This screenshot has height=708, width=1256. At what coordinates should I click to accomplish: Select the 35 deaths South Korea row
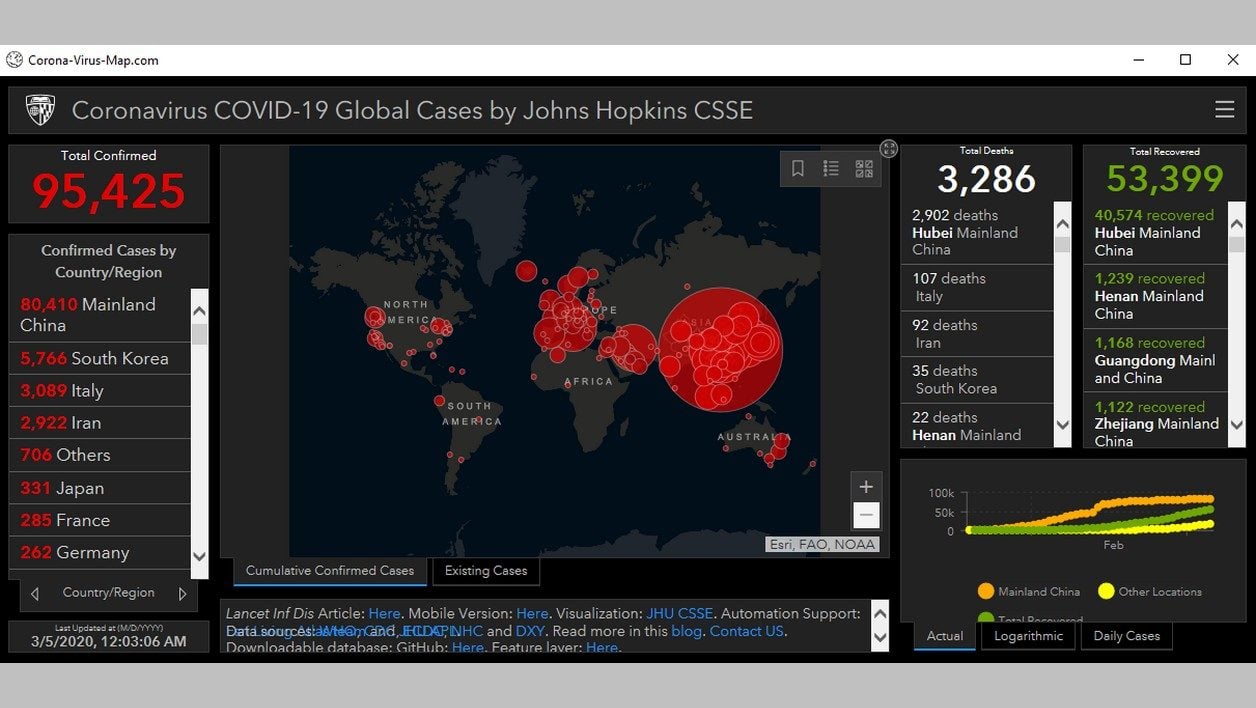coord(978,380)
